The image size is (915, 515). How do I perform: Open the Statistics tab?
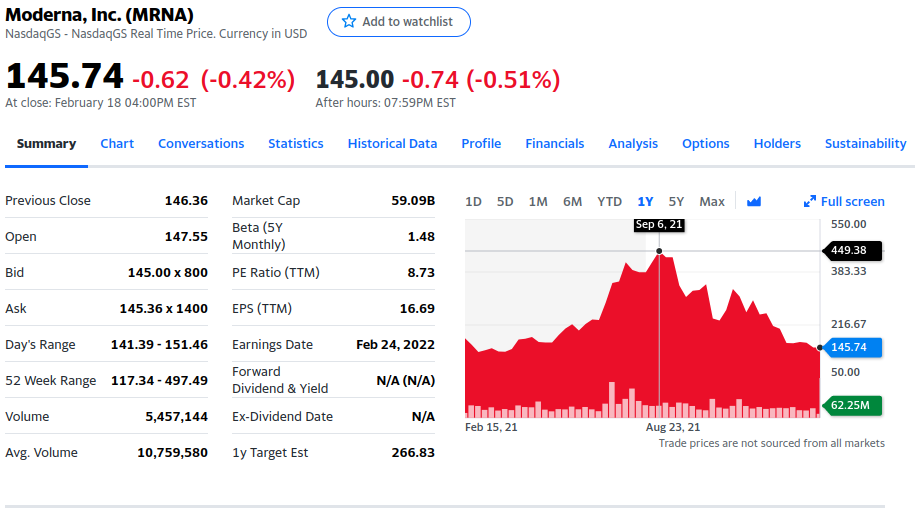(x=296, y=143)
